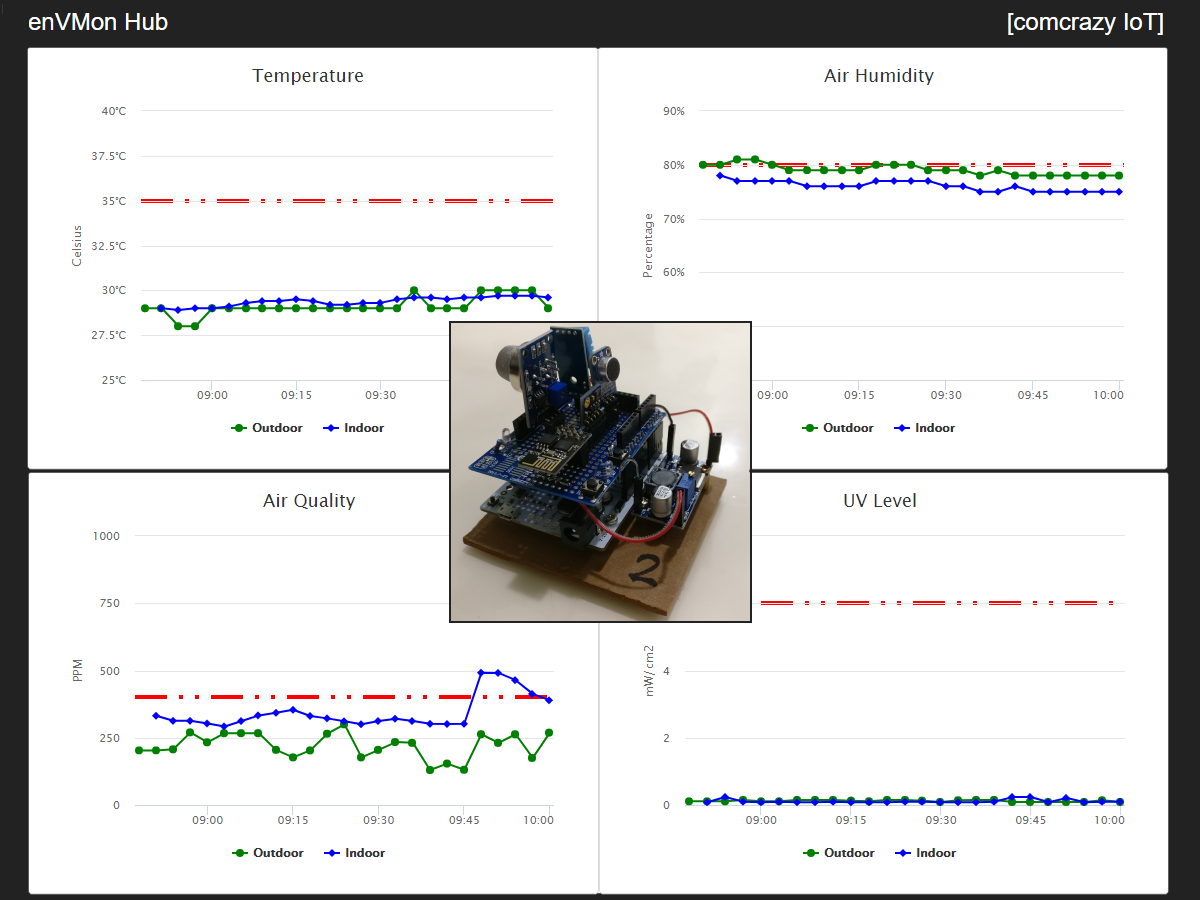Image resolution: width=1200 pixels, height=900 pixels.
Task: Toggle Indoor series in UV Level legend
Action: click(x=926, y=853)
